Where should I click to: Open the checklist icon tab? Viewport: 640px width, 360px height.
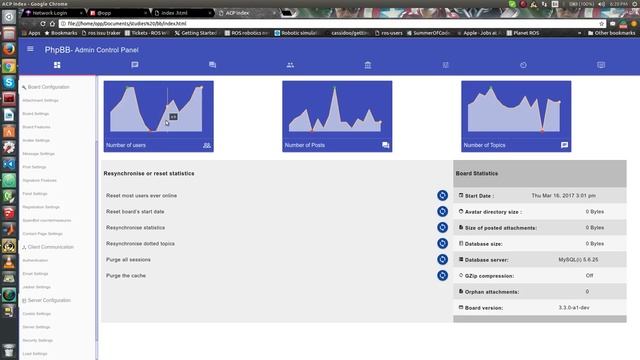click(x=446, y=65)
